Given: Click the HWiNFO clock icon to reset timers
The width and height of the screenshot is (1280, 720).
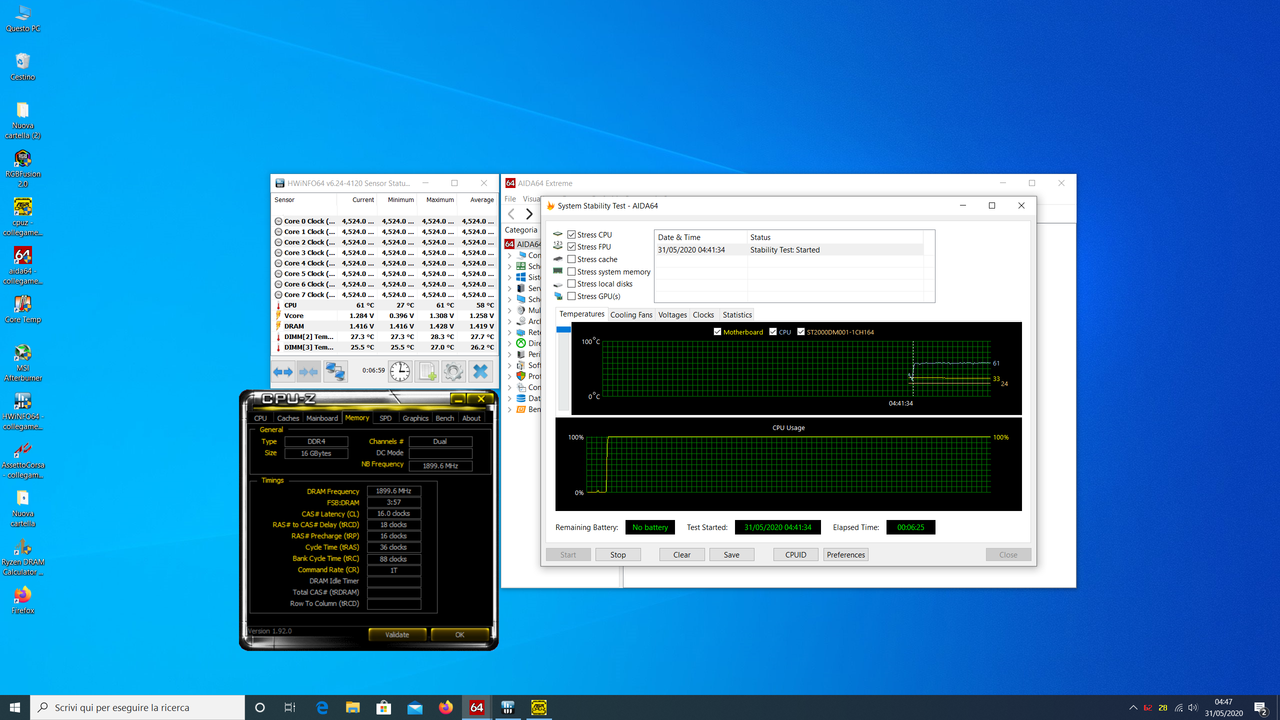Looking at the screenshot, I should pyautogui.click(x=399, y=371).
